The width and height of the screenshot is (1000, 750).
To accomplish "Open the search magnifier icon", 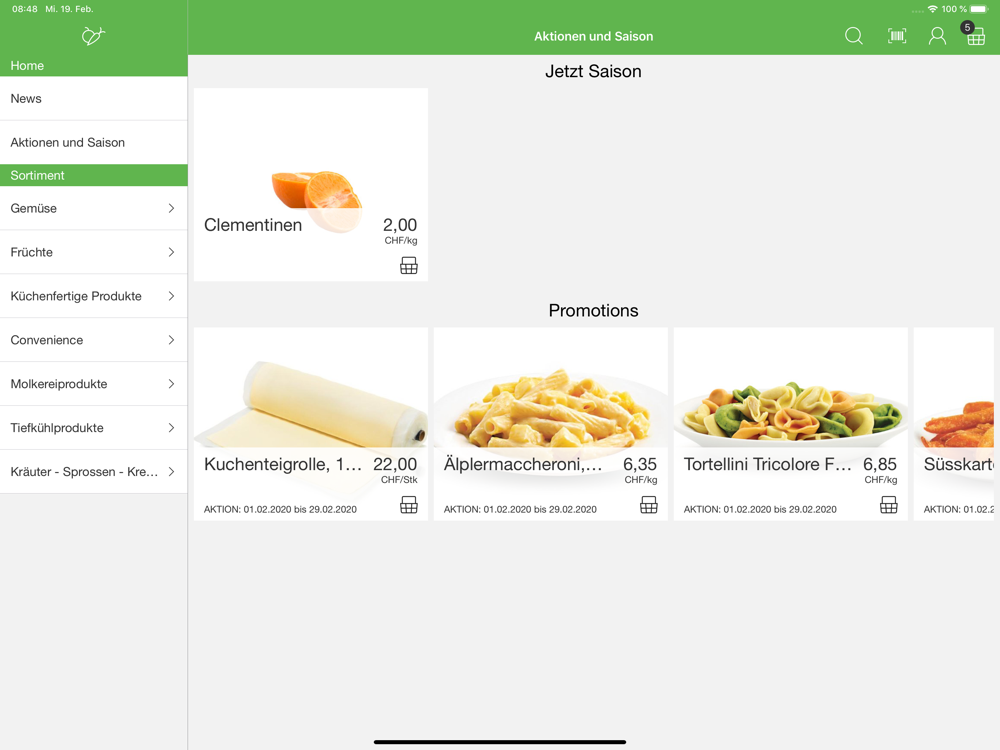I will pos(853,36).
